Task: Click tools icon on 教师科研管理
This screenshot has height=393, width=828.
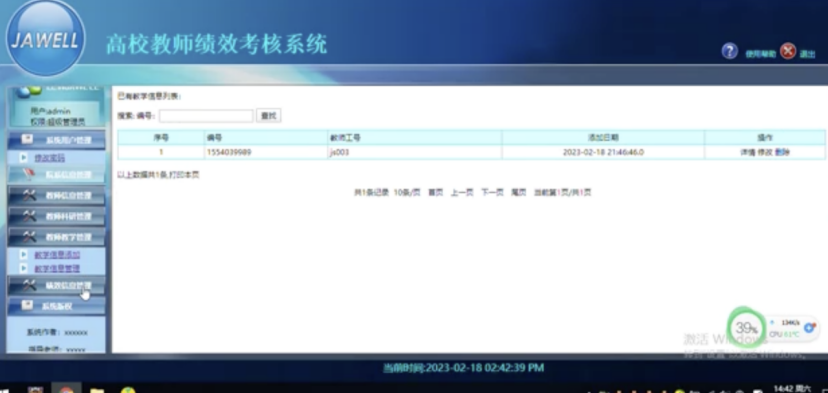Action: click(30, 216)
